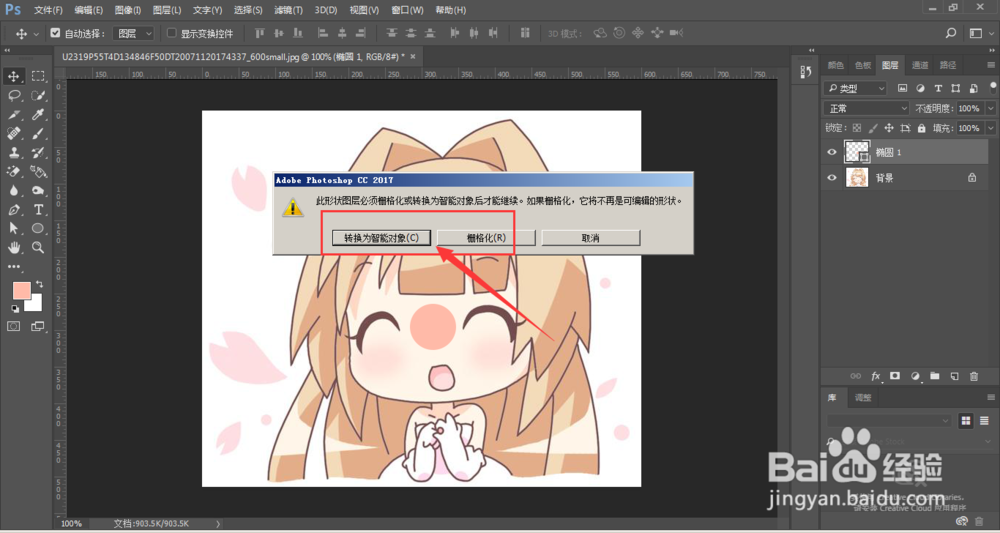Toggle Quick Mask mode icon

tap(13, 326)
